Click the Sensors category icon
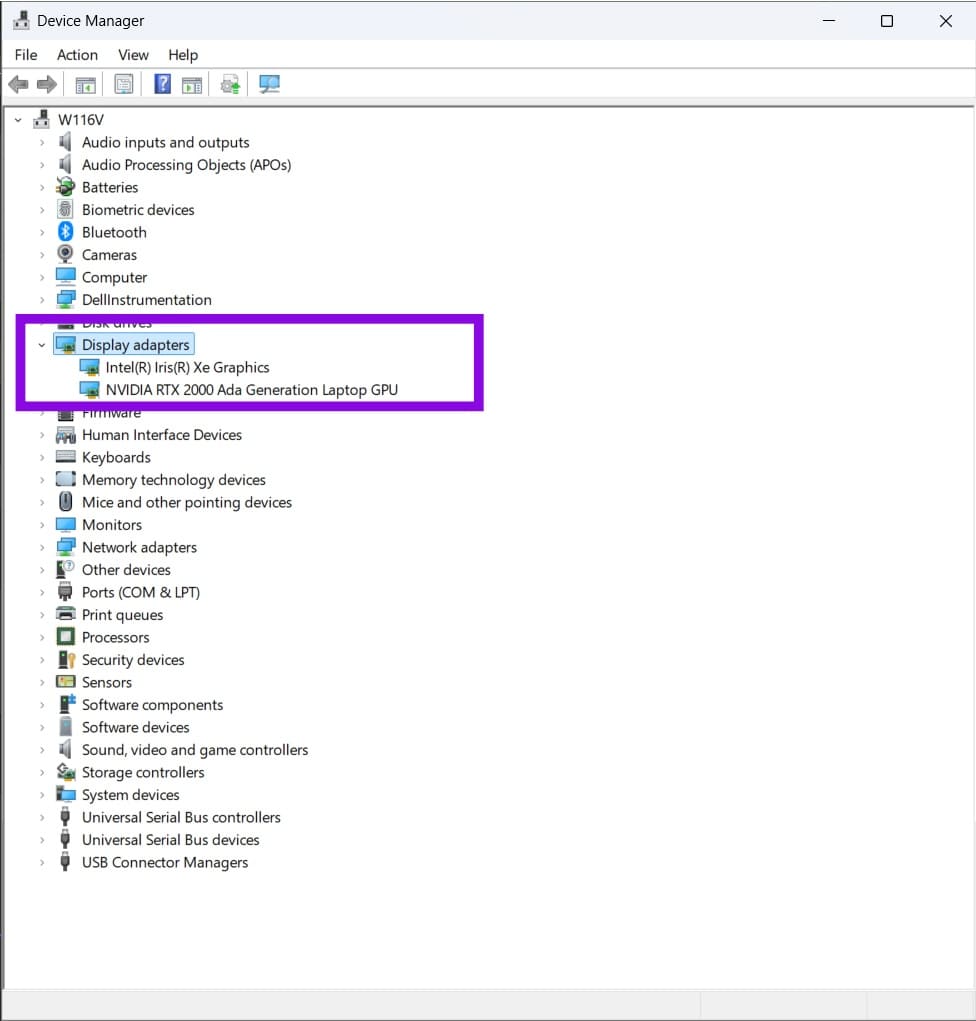Viewport: 976px width, 1021px height. (x=65, y=682)
